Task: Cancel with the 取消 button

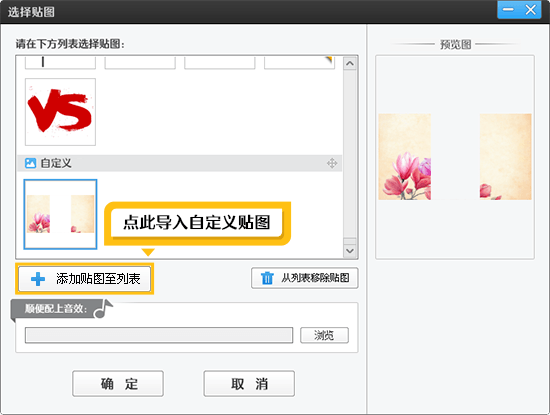Action: [249, 383]
